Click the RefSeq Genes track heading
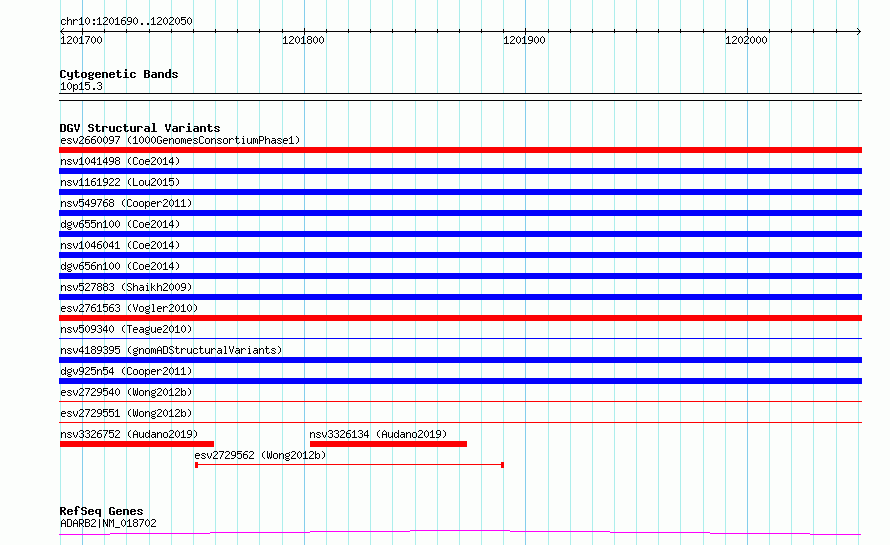Viewport: 890px width, 545px height. pos(101,512)
